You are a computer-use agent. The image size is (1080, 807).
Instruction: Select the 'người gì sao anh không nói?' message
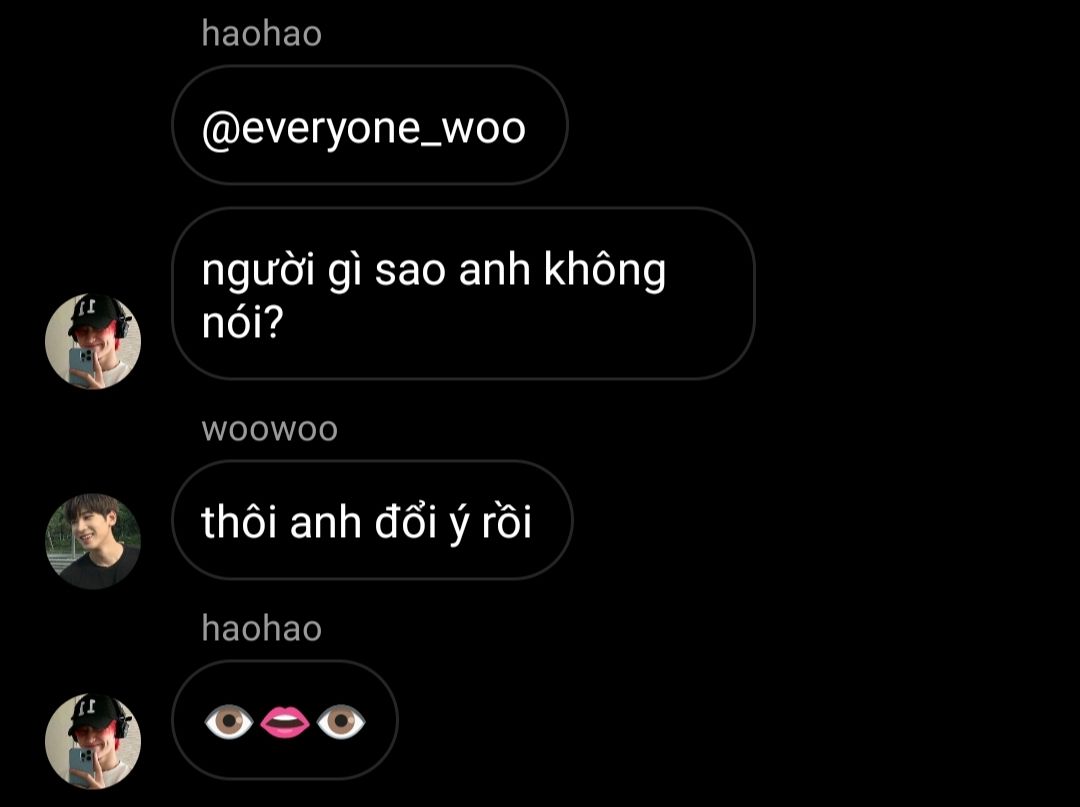pos(463,293)
